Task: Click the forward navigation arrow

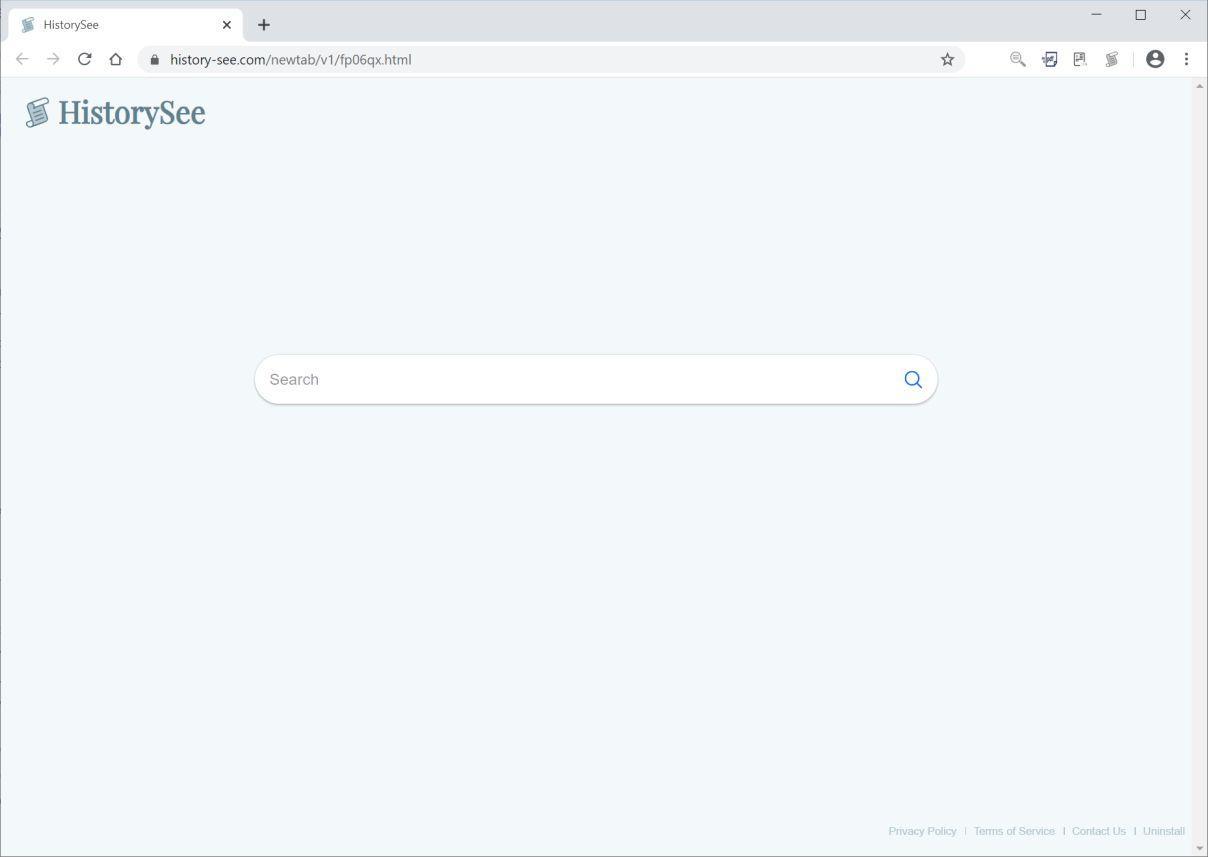Action: pyautogui.click(x=53, y=59)
